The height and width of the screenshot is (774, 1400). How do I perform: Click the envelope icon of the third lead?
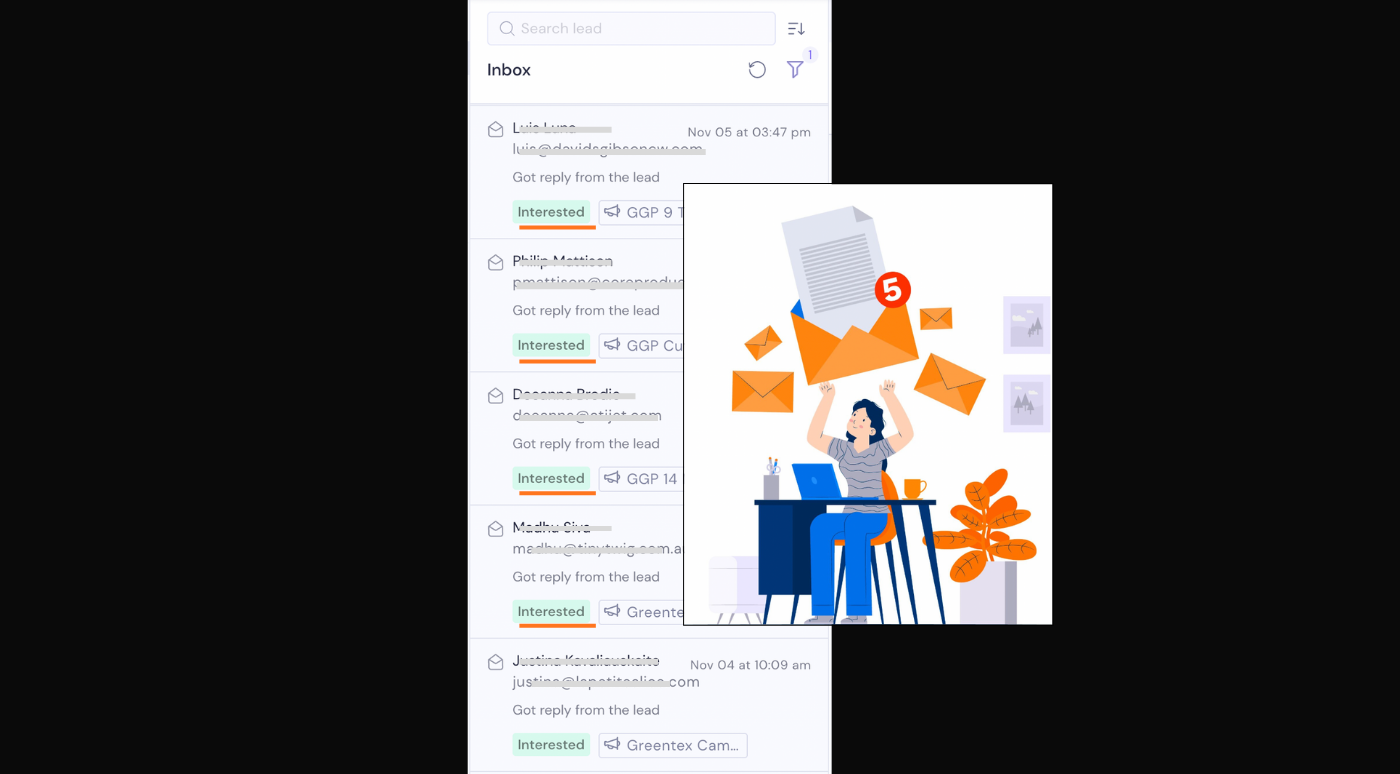click(495, 395)
